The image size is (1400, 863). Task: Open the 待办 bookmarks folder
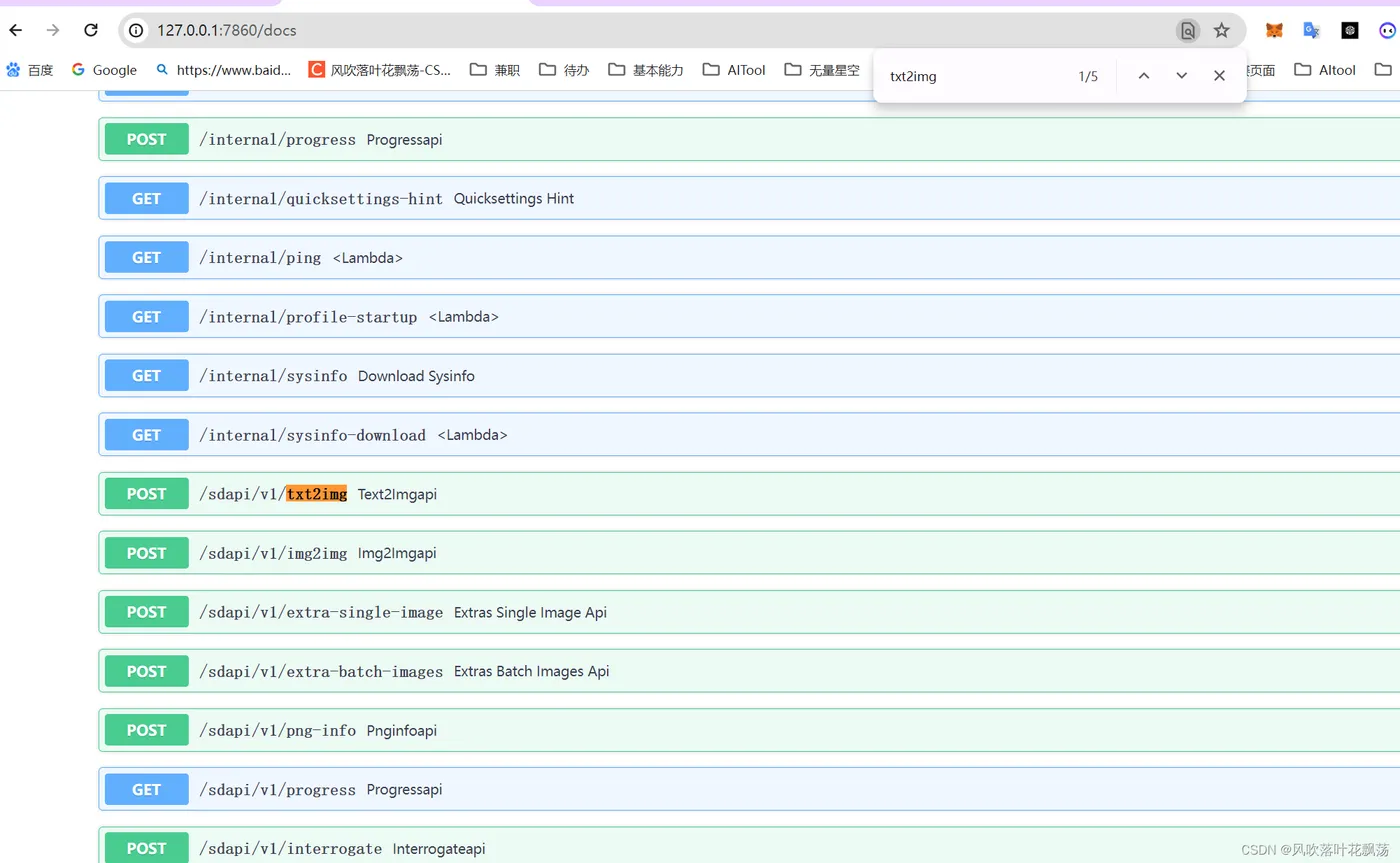click(x=564, y=70)
